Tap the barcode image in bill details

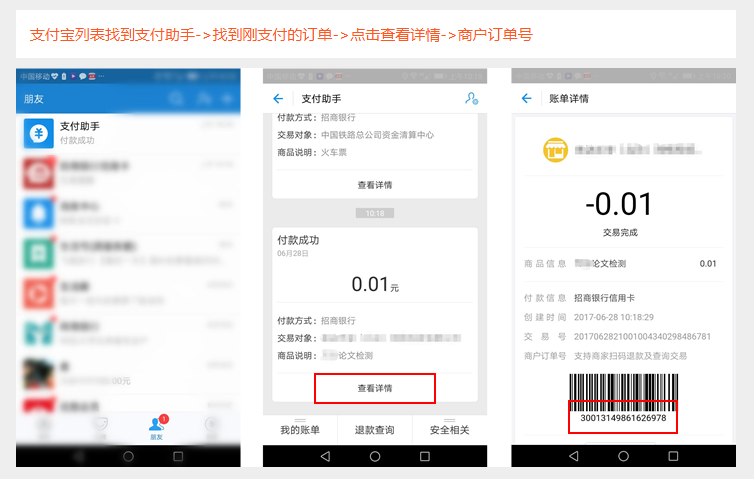(x=623, y=391)
